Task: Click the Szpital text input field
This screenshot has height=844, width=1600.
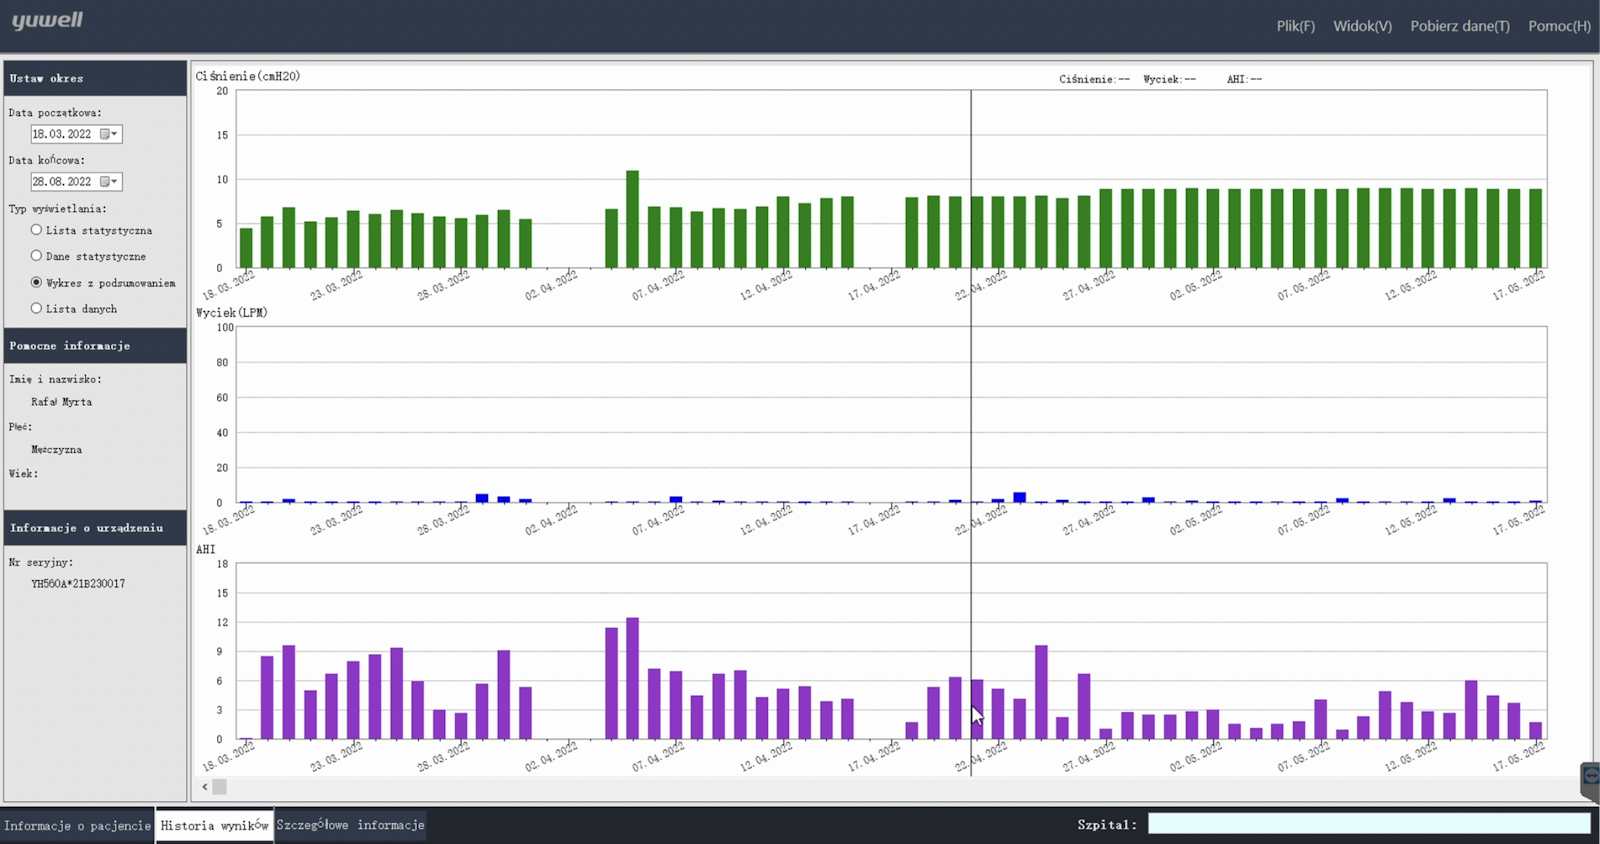Action: click(1368, 824)
